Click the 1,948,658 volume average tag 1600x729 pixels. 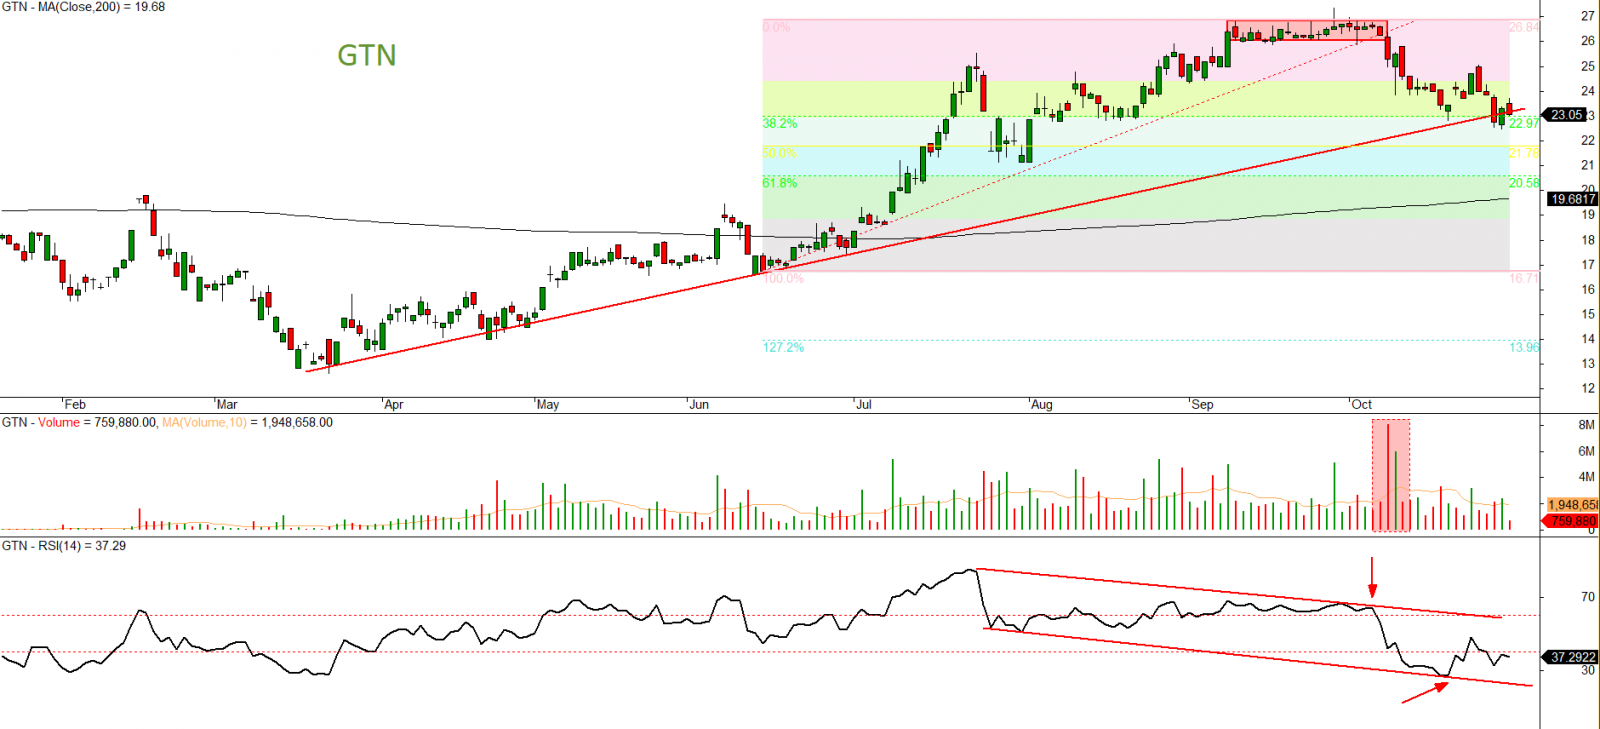[1572, 505]
